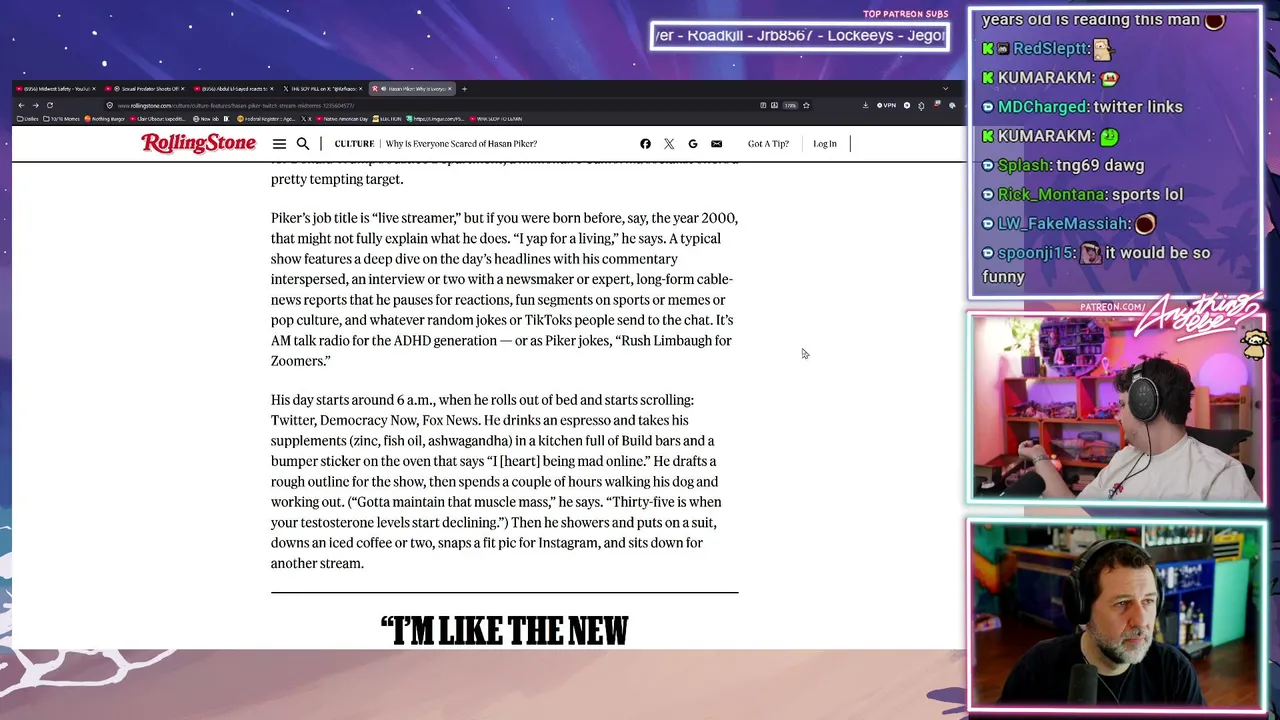Open a new browser tab
This screenshot has width=1280, height=720.
tap(464, 89)
